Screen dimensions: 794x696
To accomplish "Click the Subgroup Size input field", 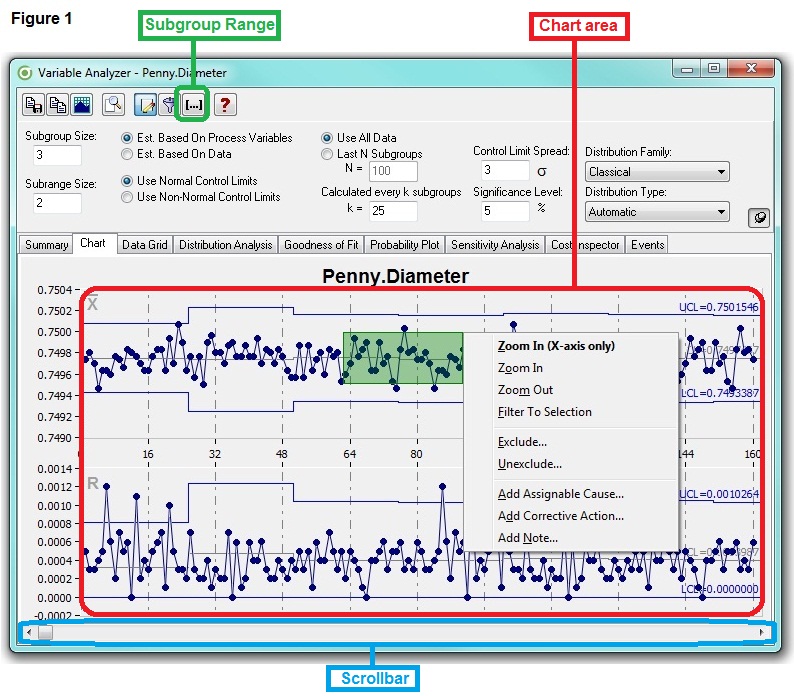I will (58, 155).
